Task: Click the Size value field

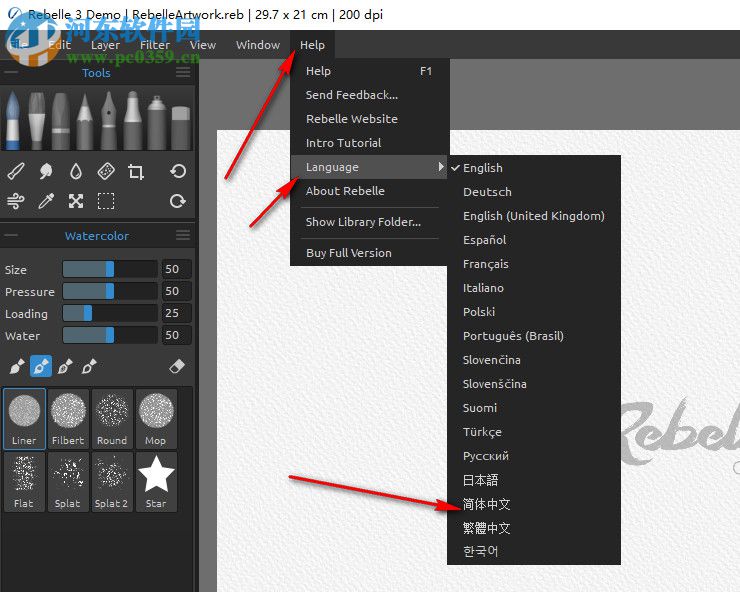Action: (177, 269)
